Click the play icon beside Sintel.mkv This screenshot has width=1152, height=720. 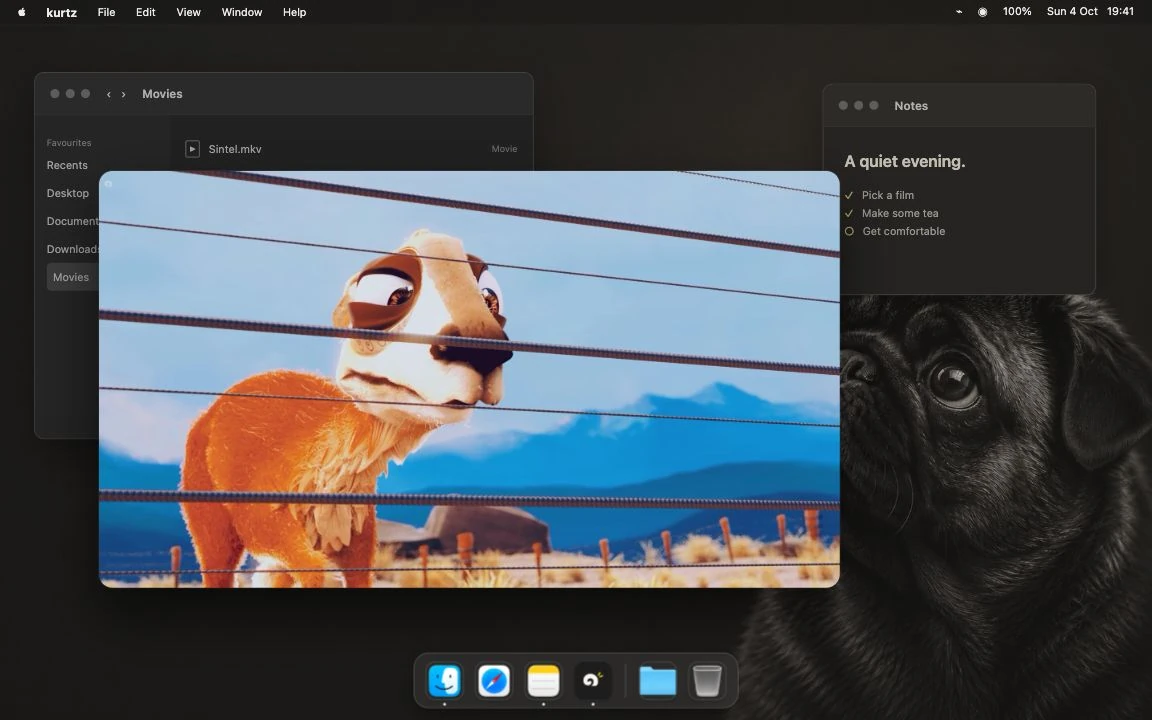(x=192, y=149)
